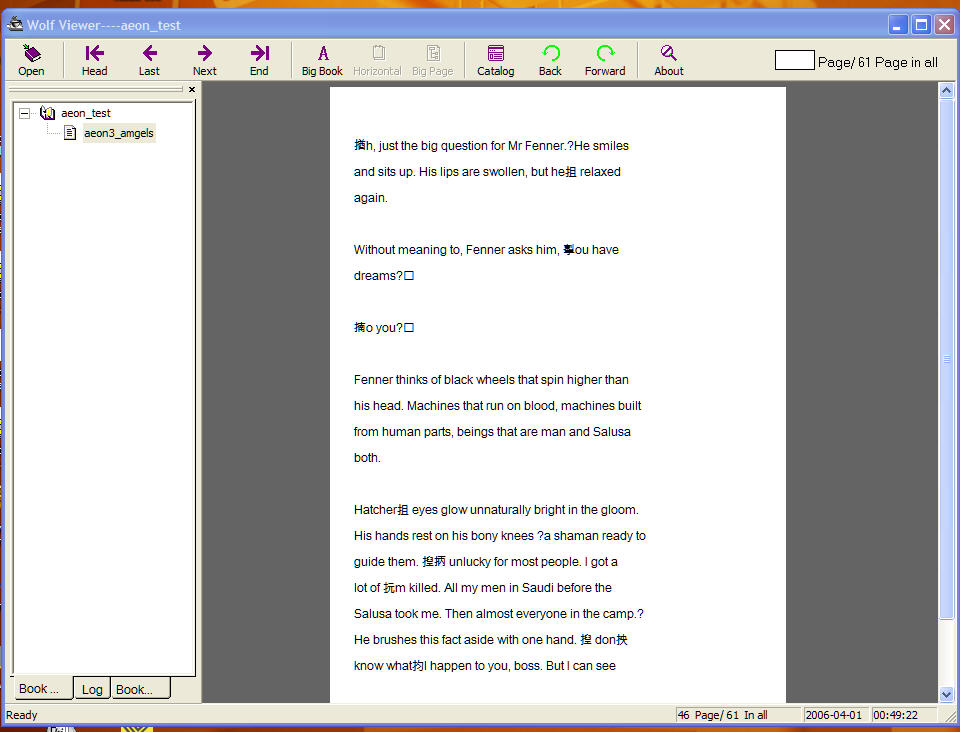Click the scrollbar down arrow

946,694
